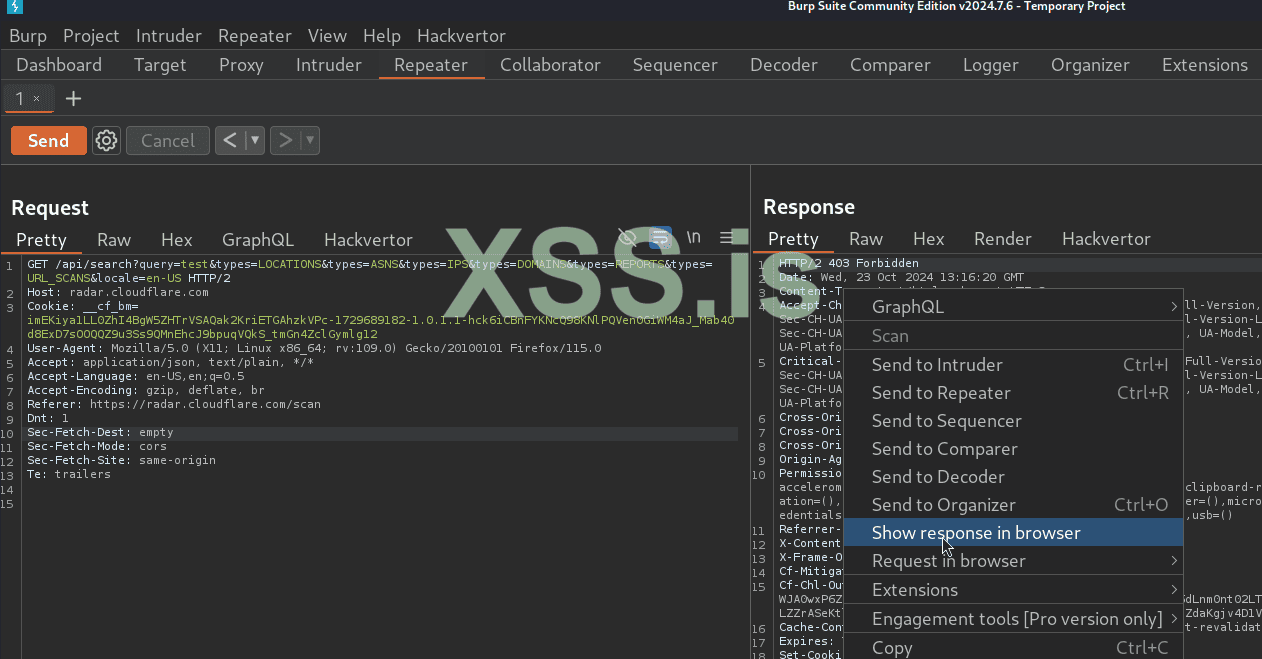The width and height of the screenshot is (1262, 659).
Task: Open Repeater settings gear icon
Action: 107,141
